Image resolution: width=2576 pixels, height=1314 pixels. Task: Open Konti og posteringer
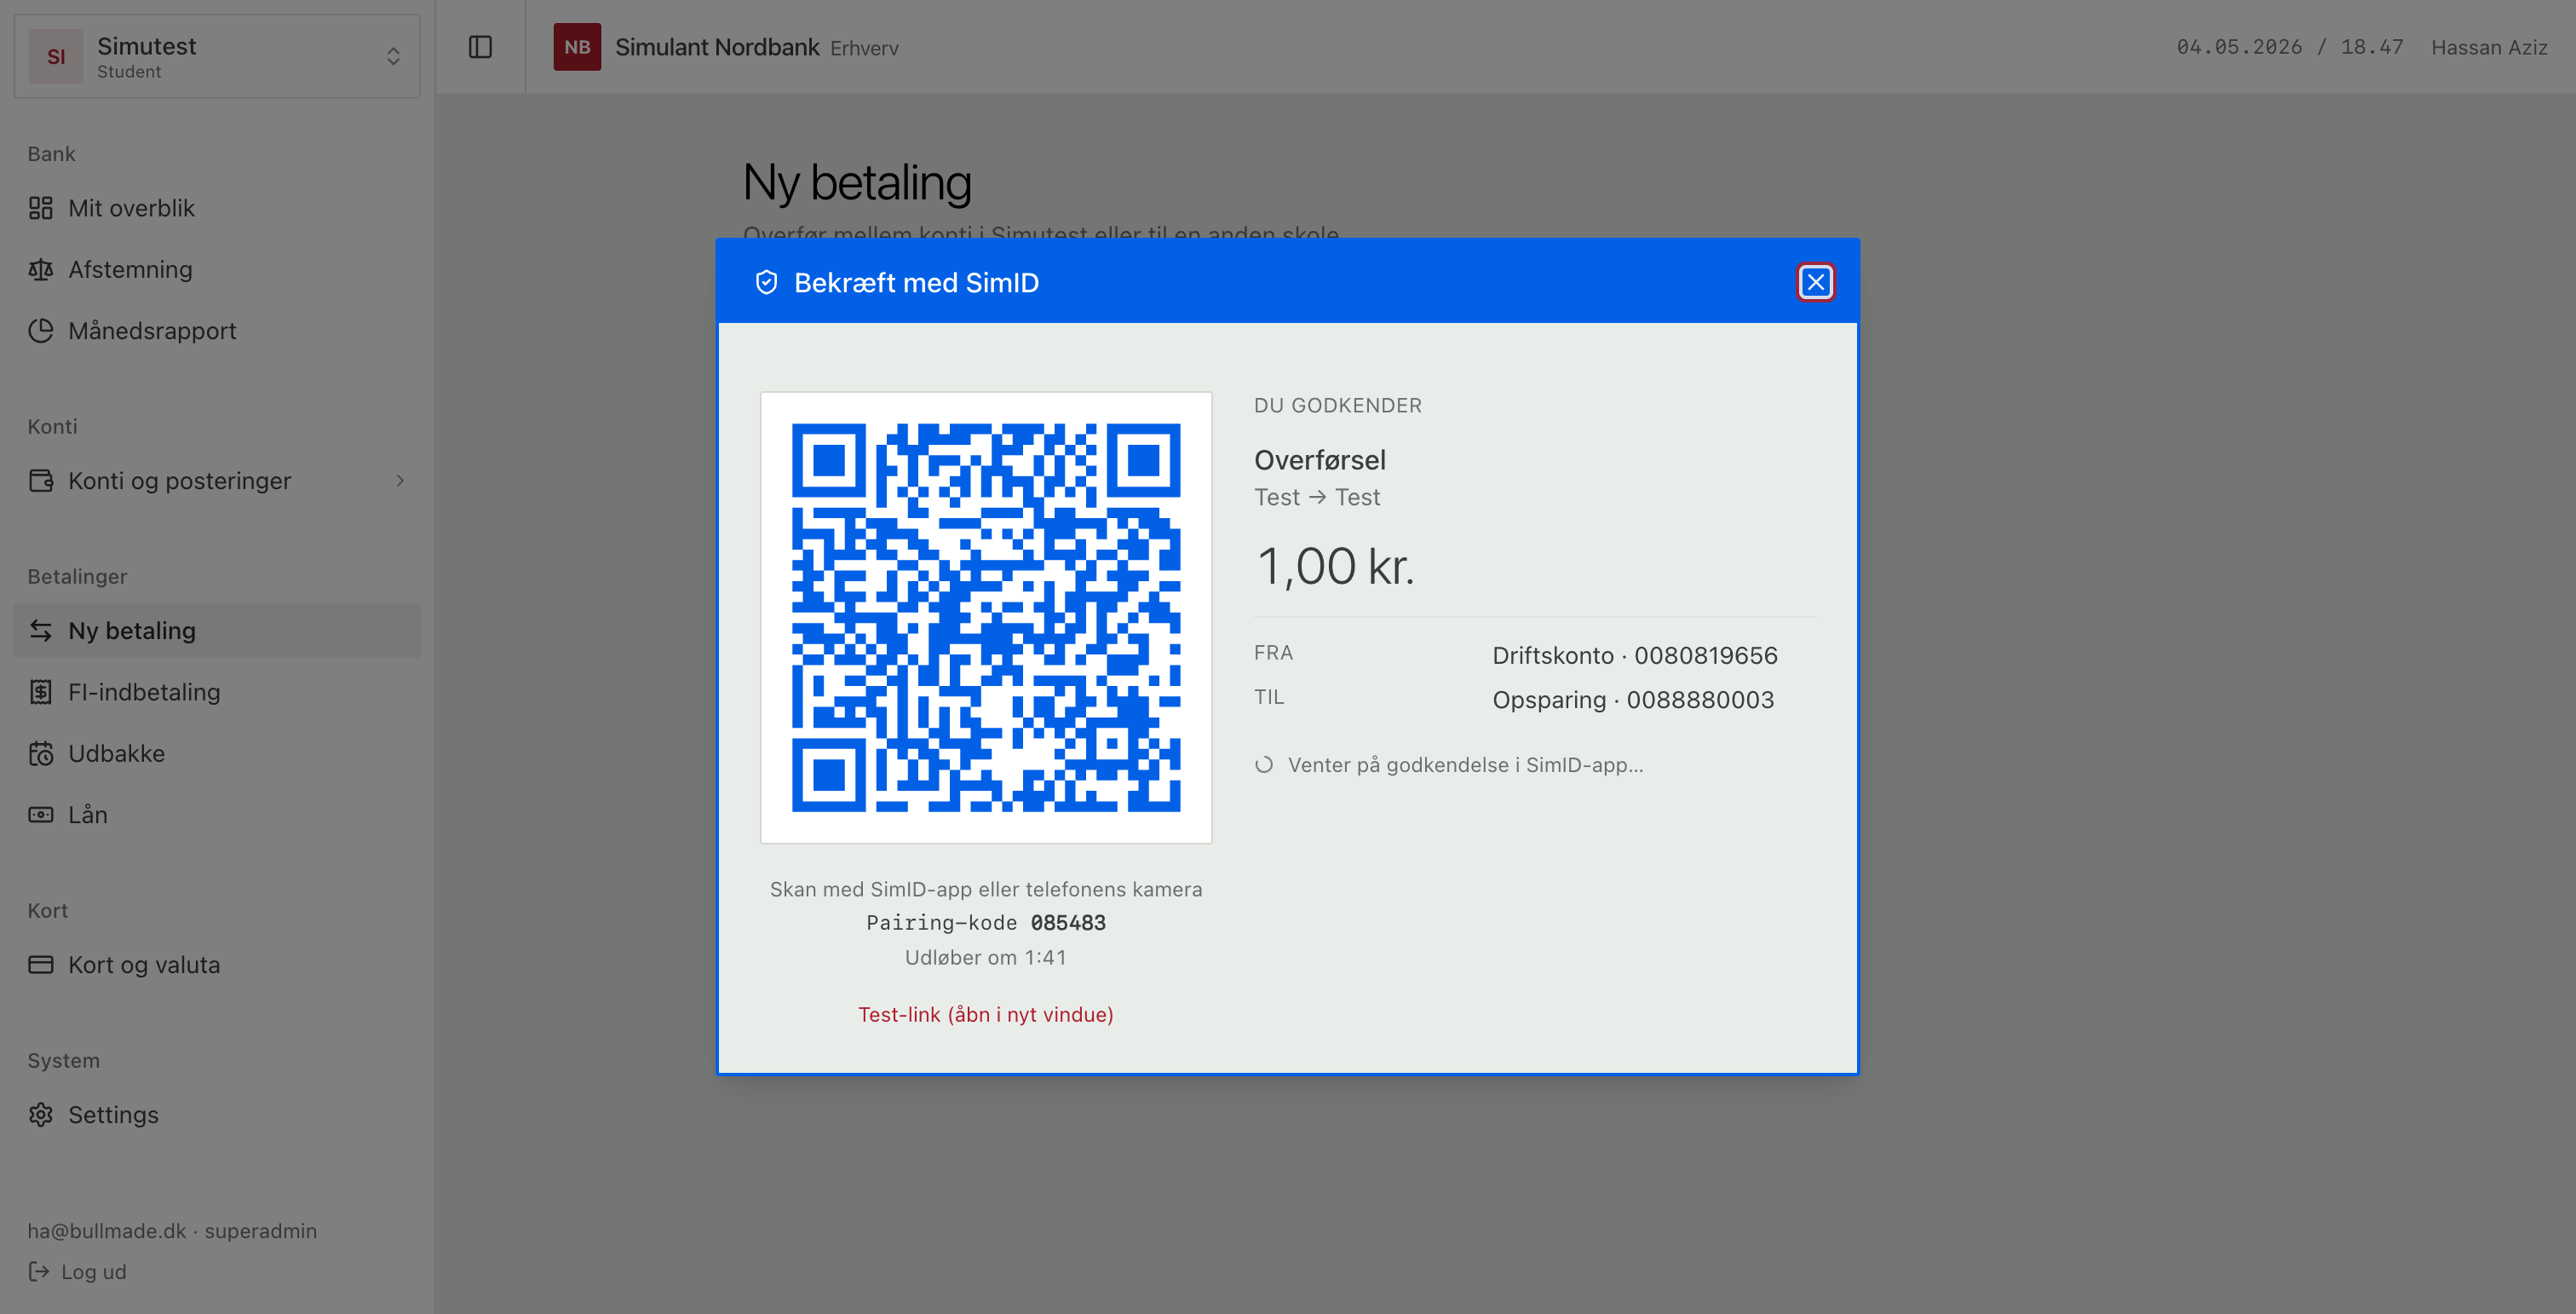(x=217, y=480)
